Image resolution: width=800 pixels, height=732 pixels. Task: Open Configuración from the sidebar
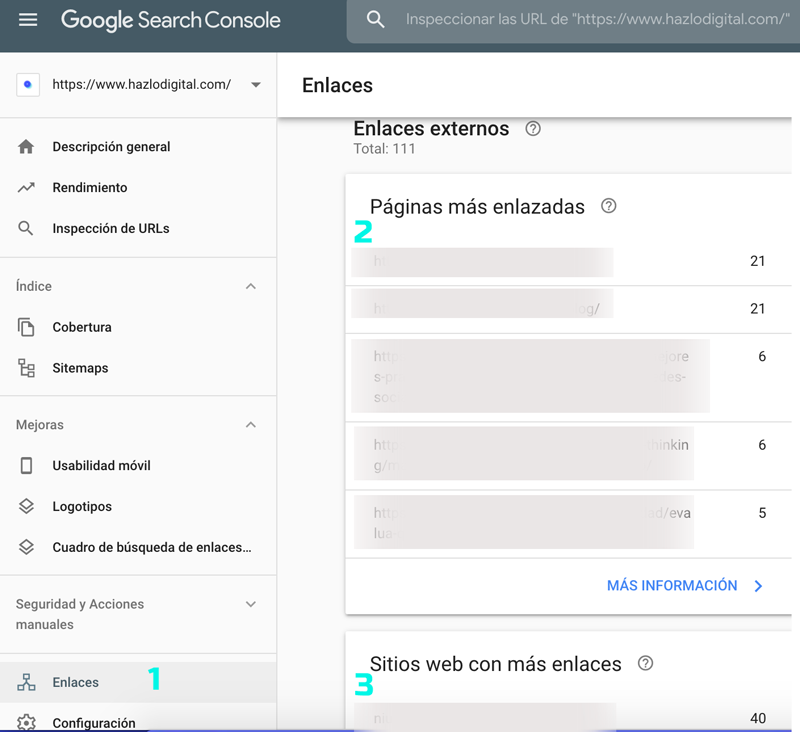point(93,722)
